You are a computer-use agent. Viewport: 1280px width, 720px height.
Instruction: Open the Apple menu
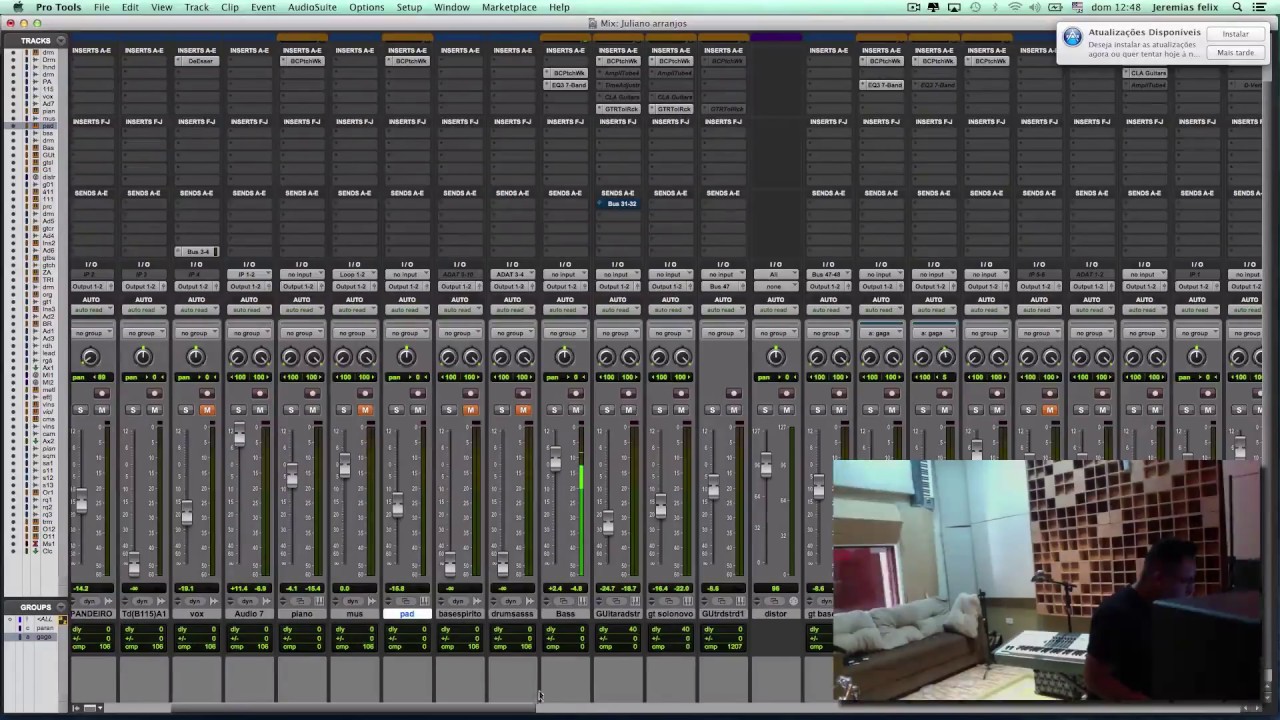[17, 7]
